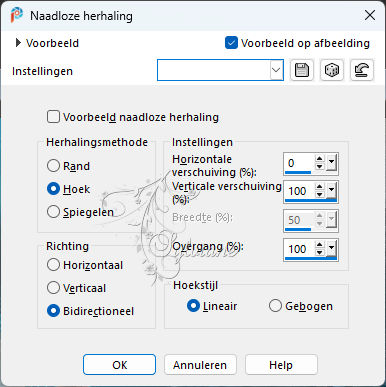Open the Overgang slider dropdown arrow
This screenshot has width=386, height=387.
[331, 248]
